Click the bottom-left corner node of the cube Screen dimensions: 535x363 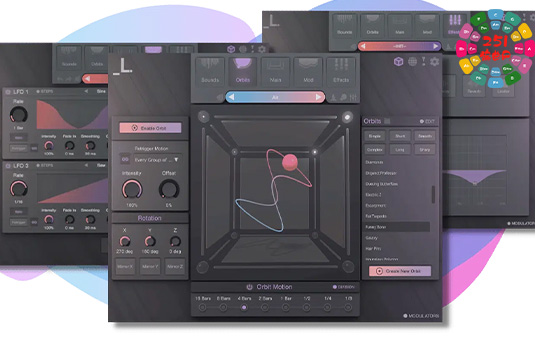pyautogui.click(x=203, y=266)
